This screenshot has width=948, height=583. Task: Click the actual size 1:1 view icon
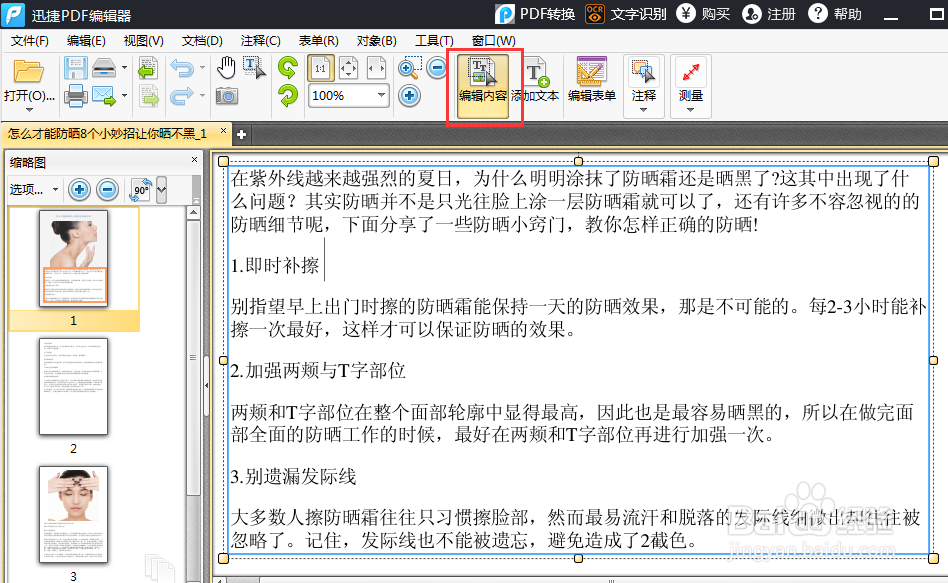323,67
